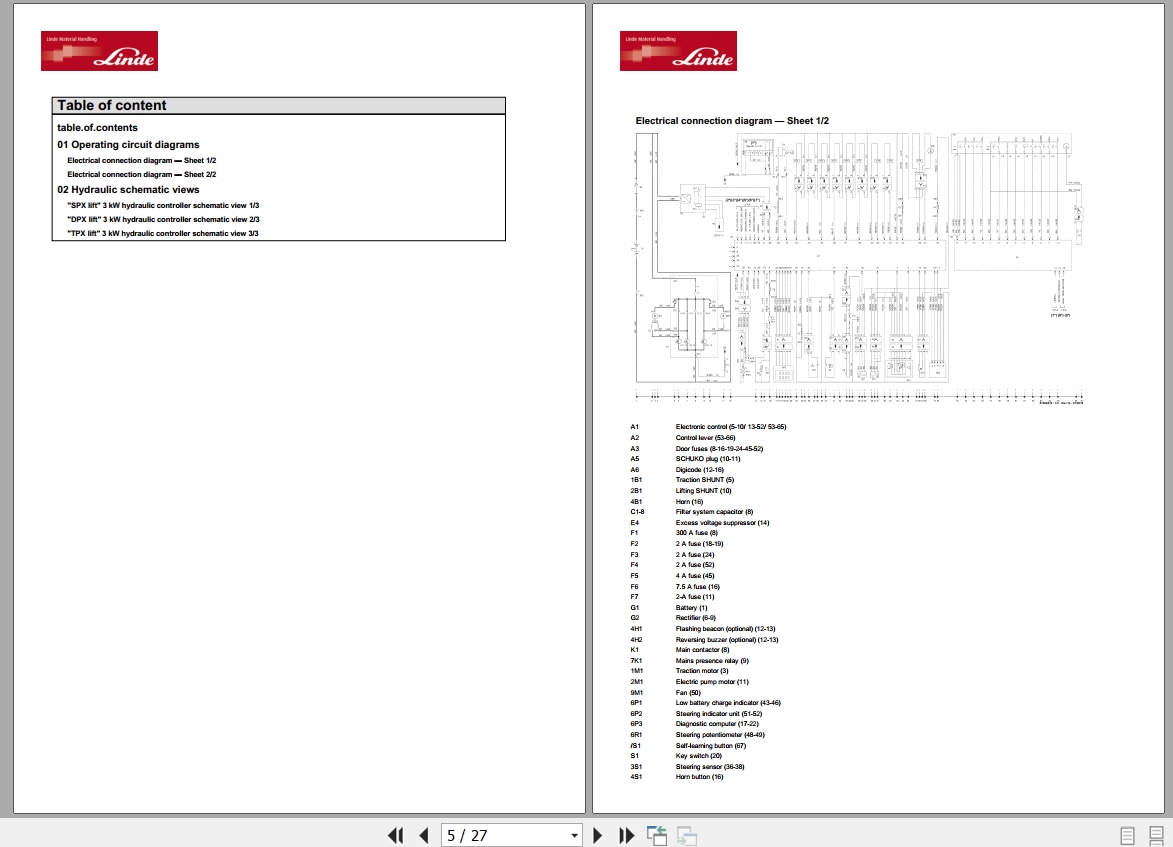Screen dimensions: 1173x847
Task: Open 'DPX lift 3 kW hydraulic controller 2/3' link
Action: tap(163, 219)
